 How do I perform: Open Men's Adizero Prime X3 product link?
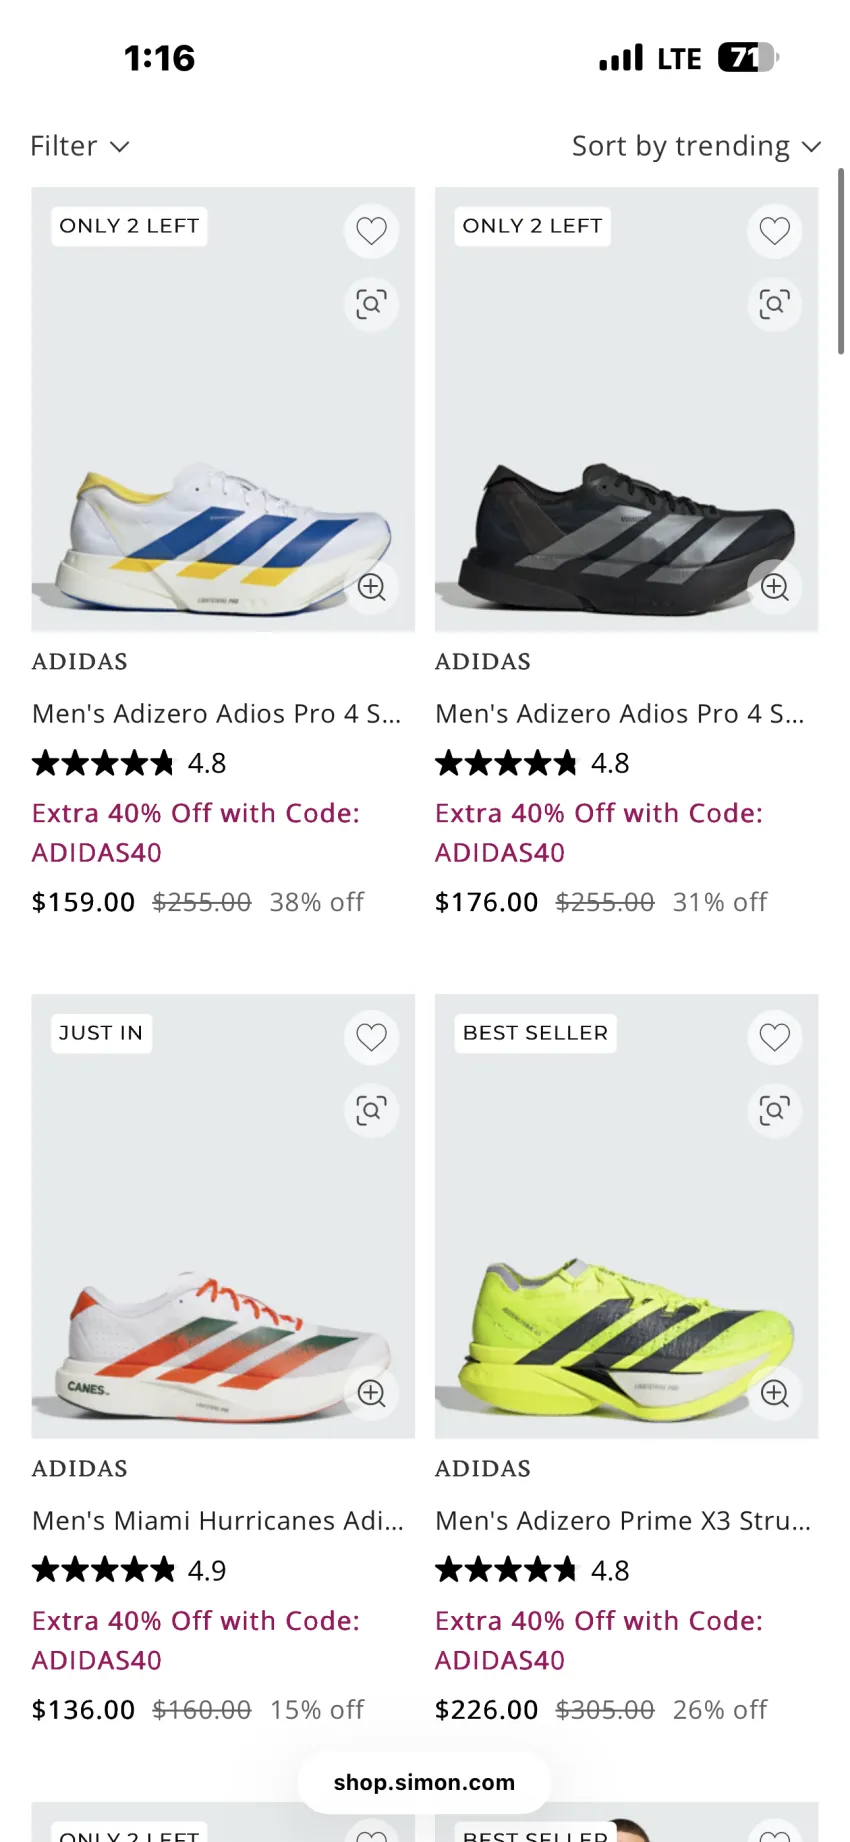[x=623, y=1520]
